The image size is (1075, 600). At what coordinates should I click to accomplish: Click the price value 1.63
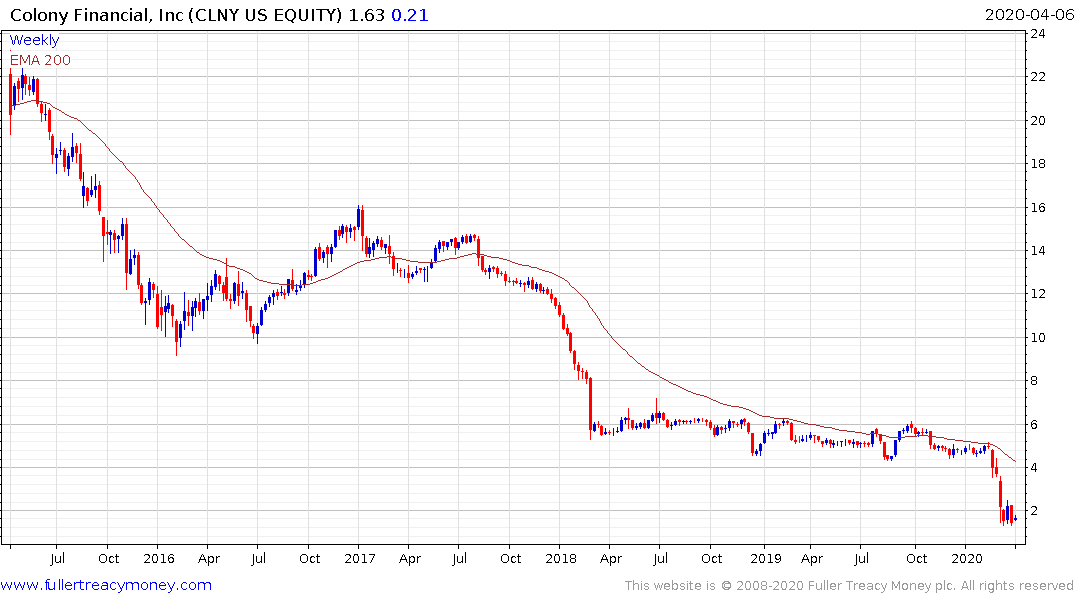[x=367, y=14]
